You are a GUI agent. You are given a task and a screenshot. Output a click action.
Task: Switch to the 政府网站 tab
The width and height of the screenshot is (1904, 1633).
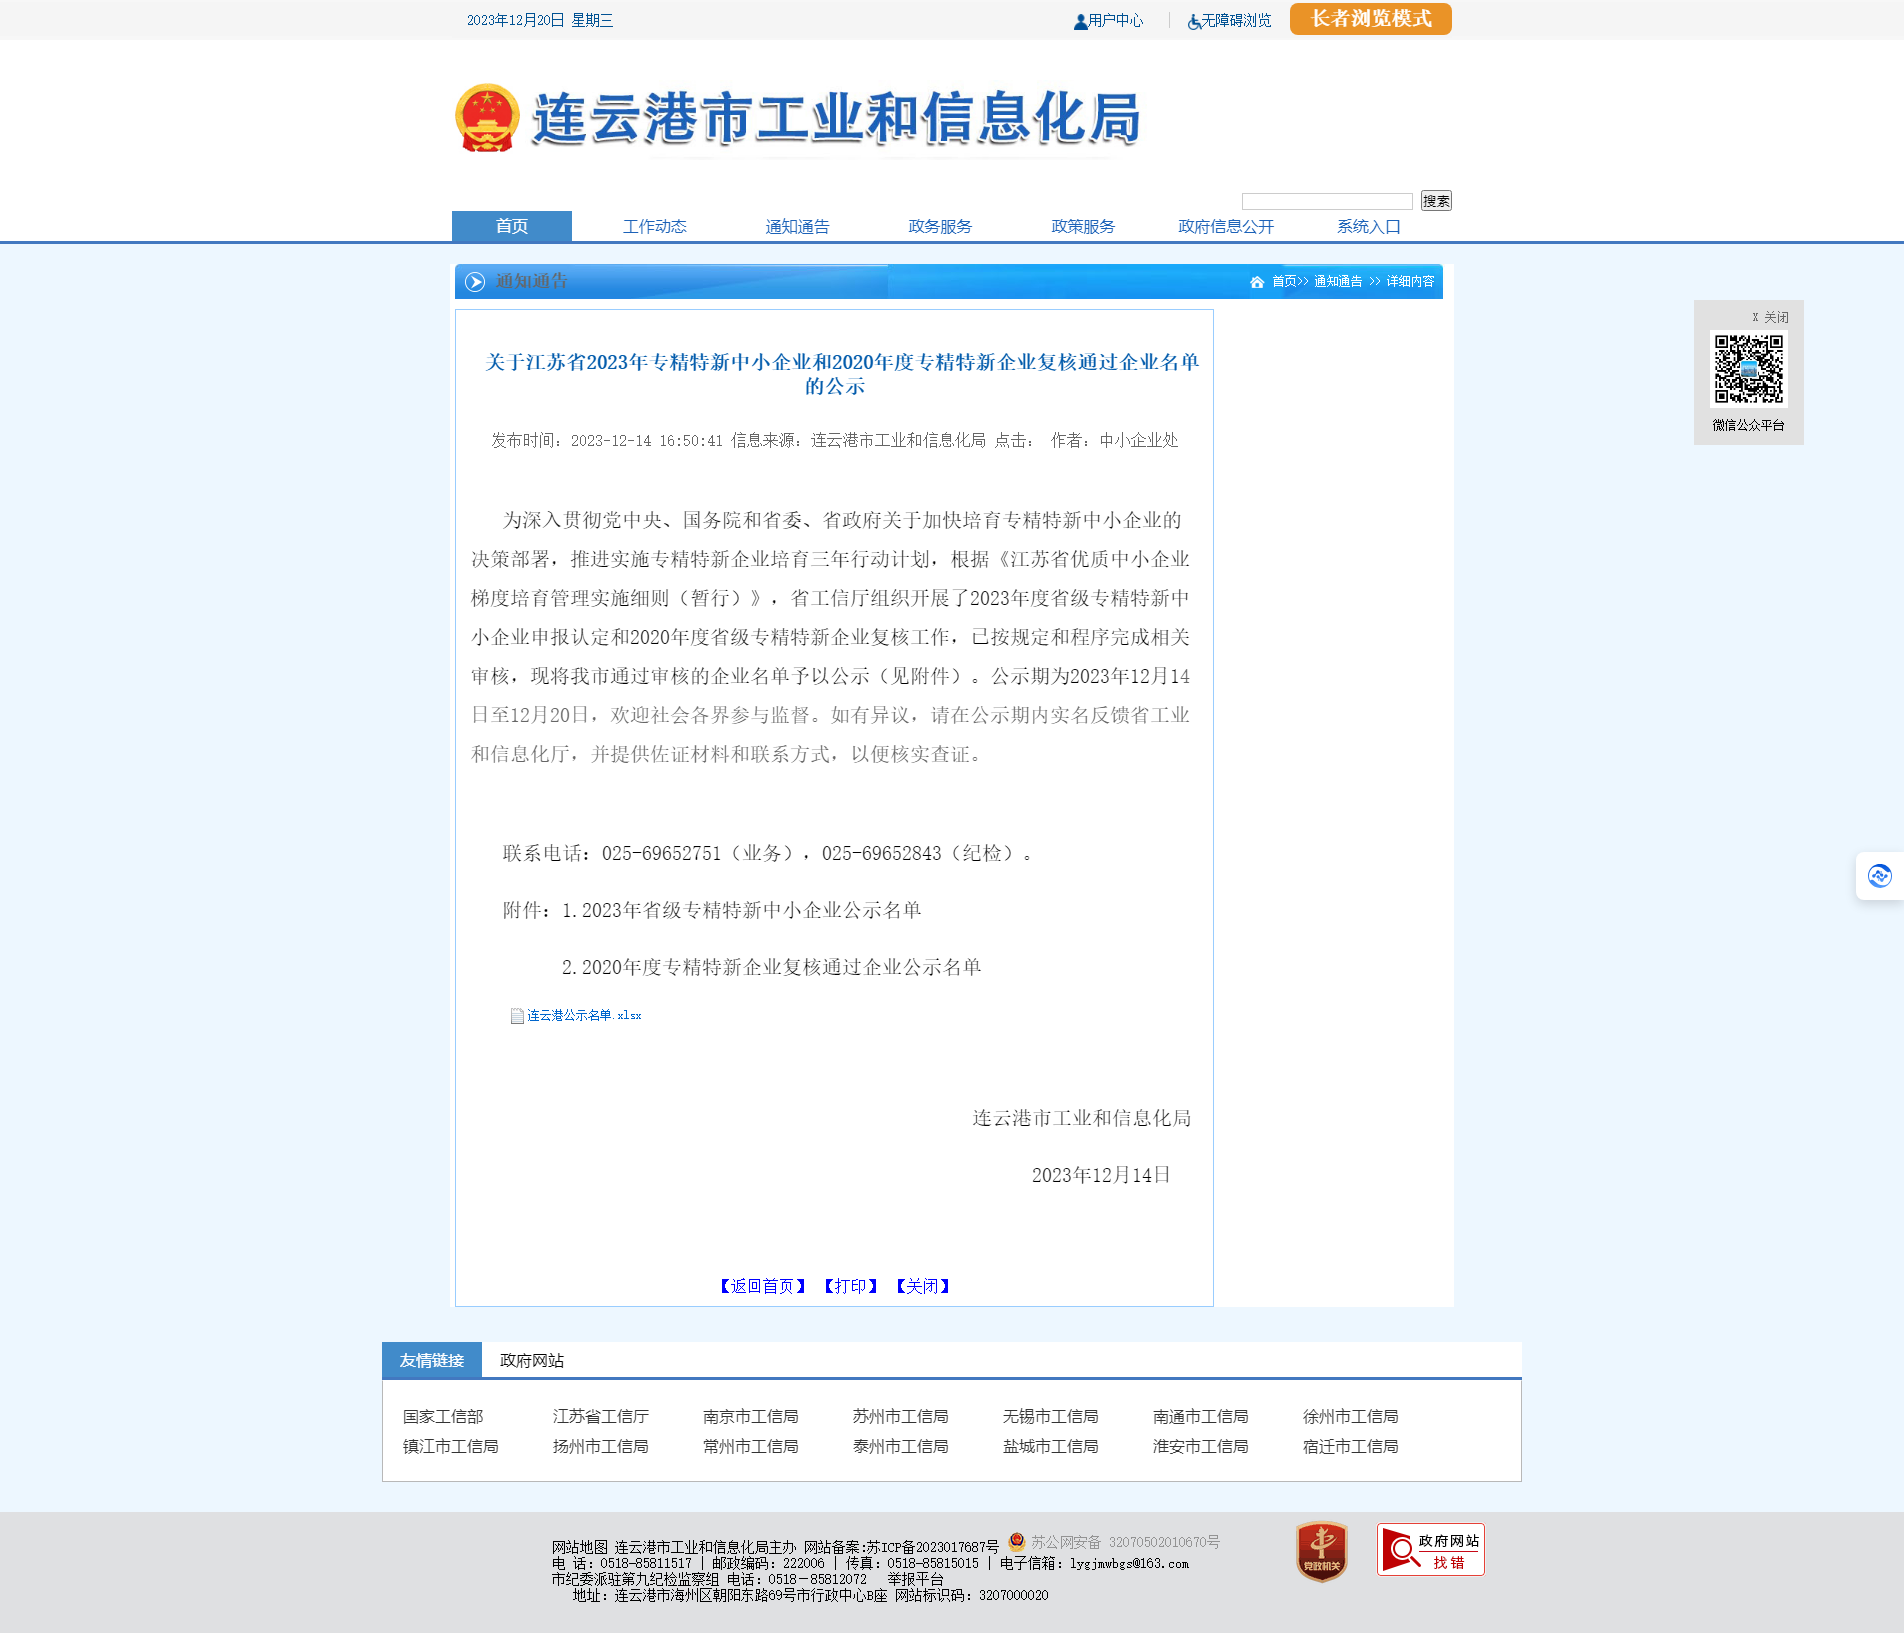tap(532, 1360)
